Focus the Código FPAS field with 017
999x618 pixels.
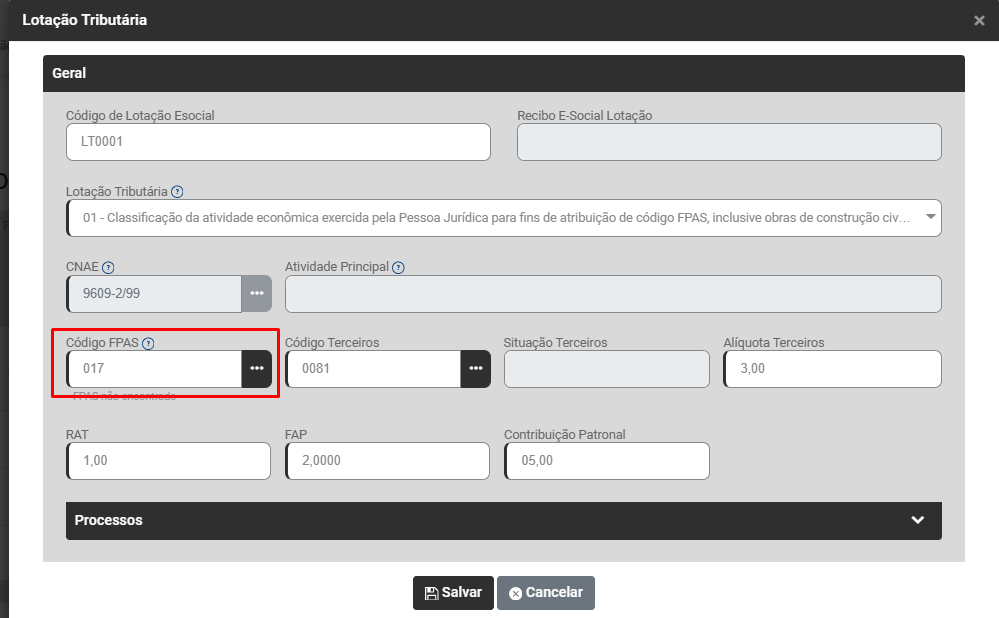pyautogui.click(x=154, y=369)
